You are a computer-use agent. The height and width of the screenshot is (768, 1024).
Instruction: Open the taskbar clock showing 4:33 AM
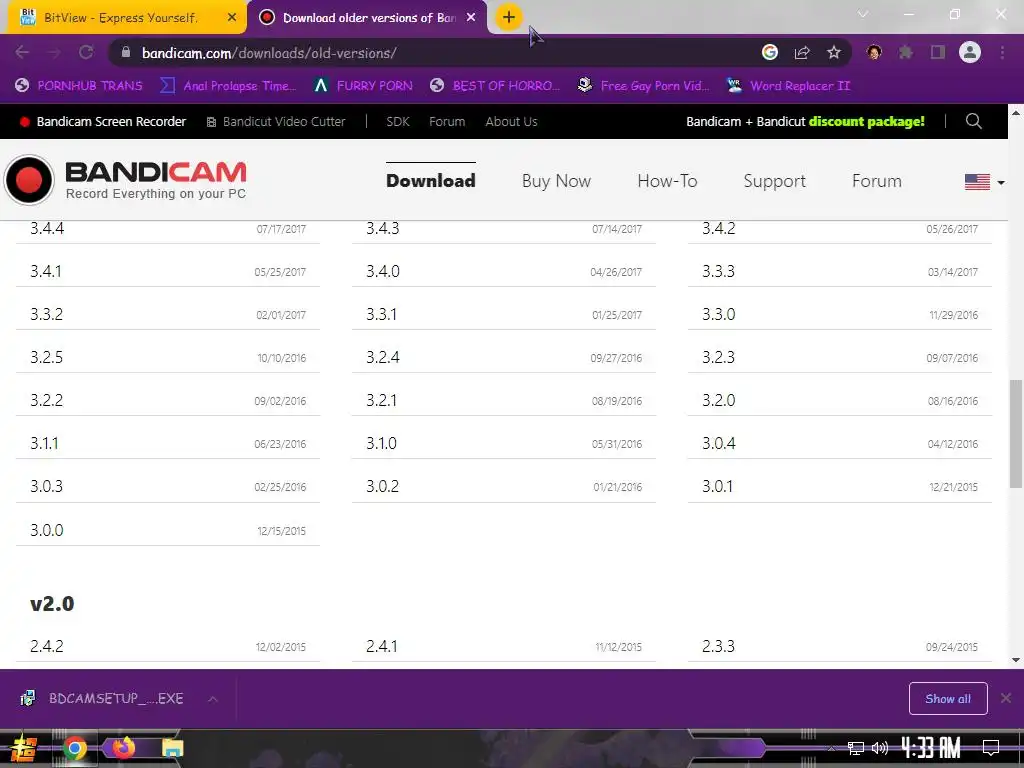pos(931,748)
